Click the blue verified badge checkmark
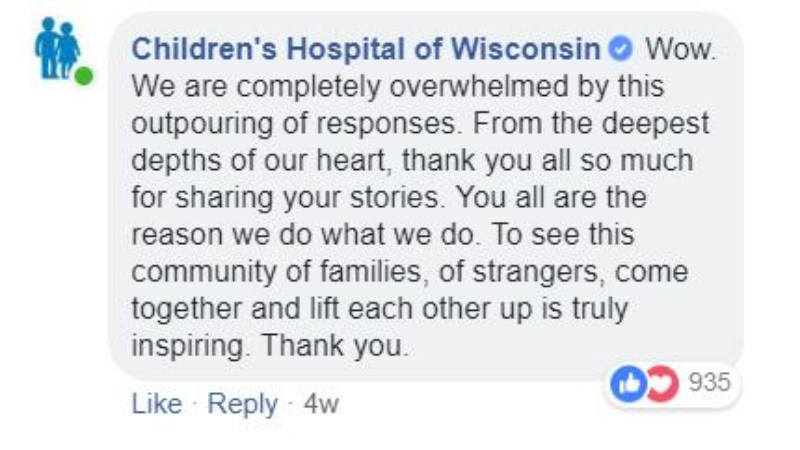This screenshot has width=800, height=450. point(621,48)
